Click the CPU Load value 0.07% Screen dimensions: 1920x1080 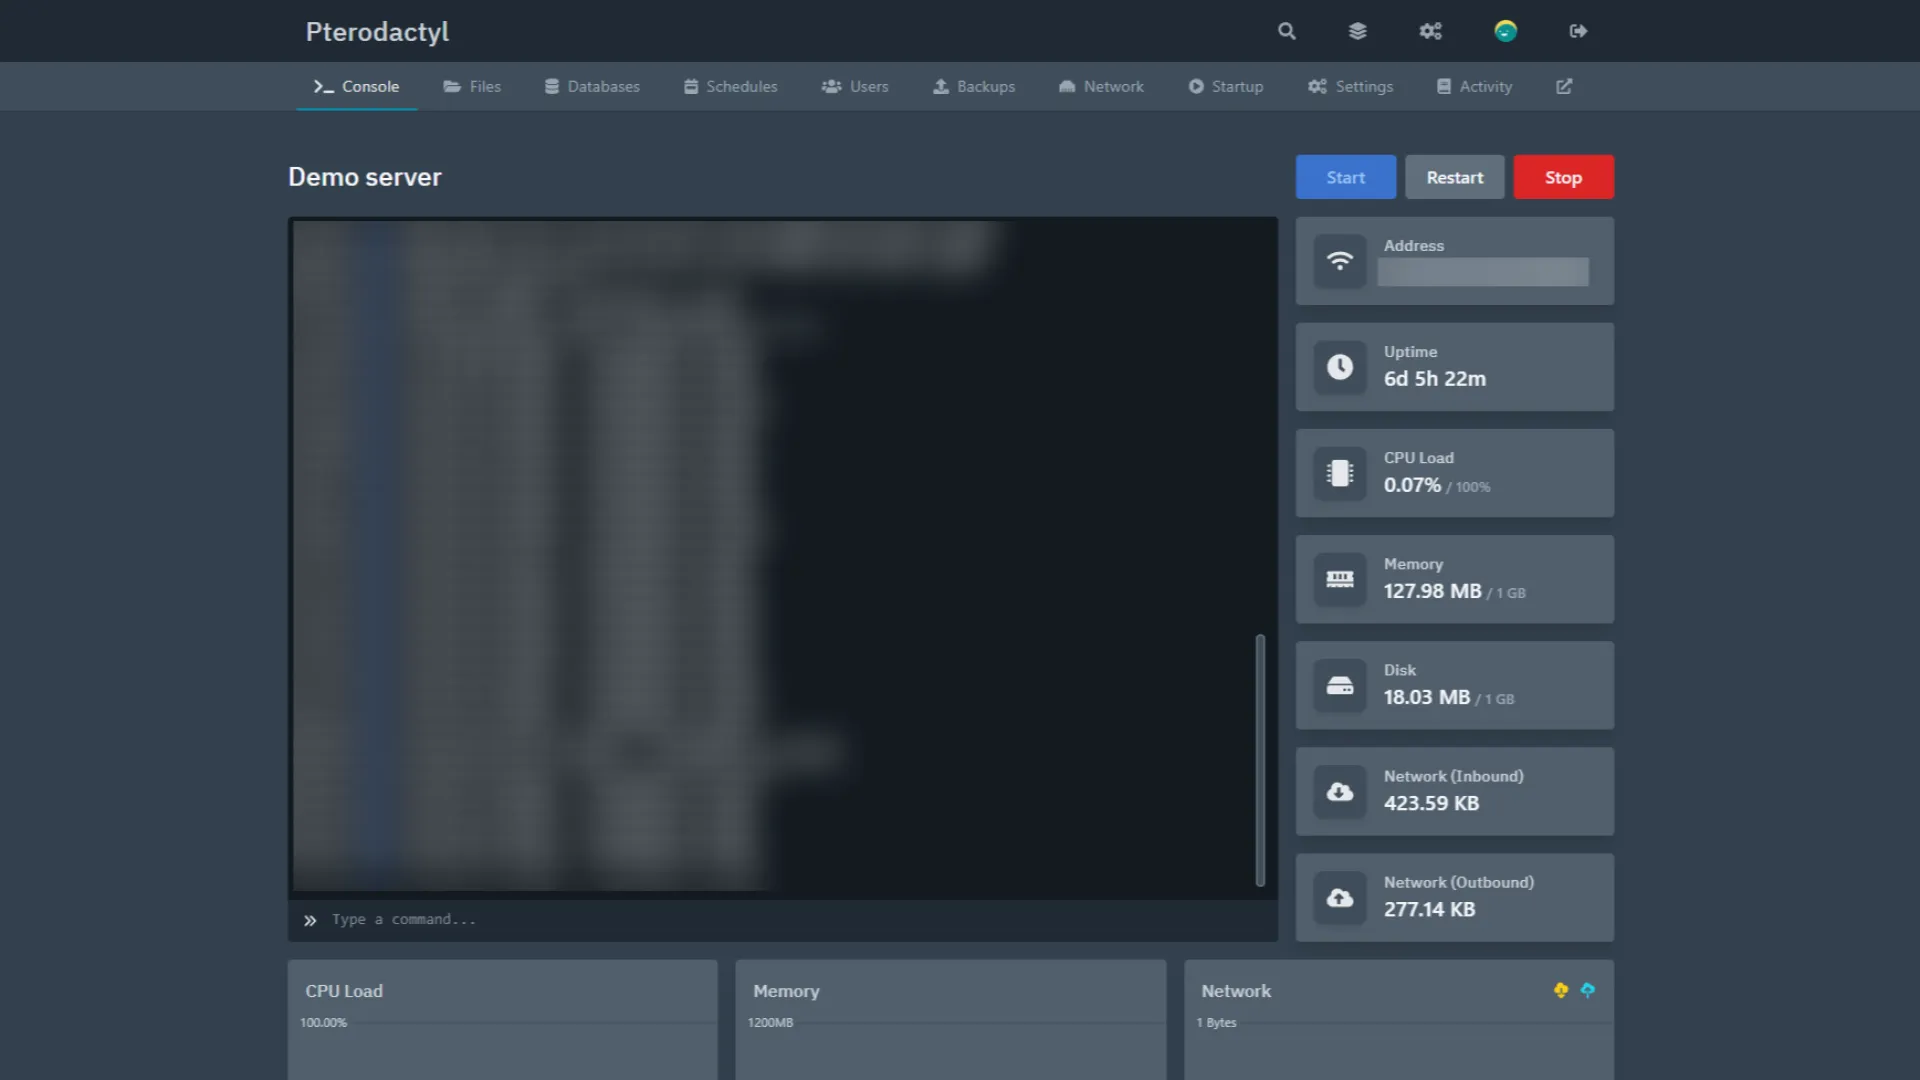[1412, 485]
